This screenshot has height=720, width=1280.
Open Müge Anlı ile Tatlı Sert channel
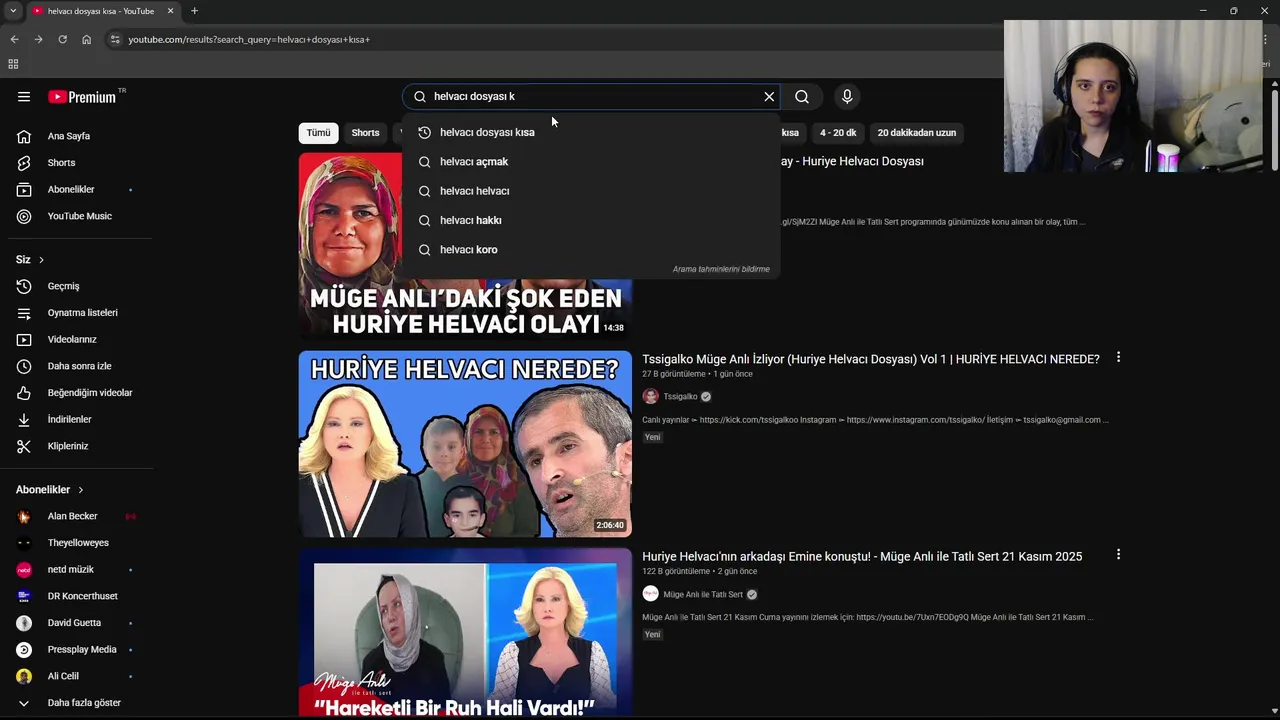tap(703, 595)
